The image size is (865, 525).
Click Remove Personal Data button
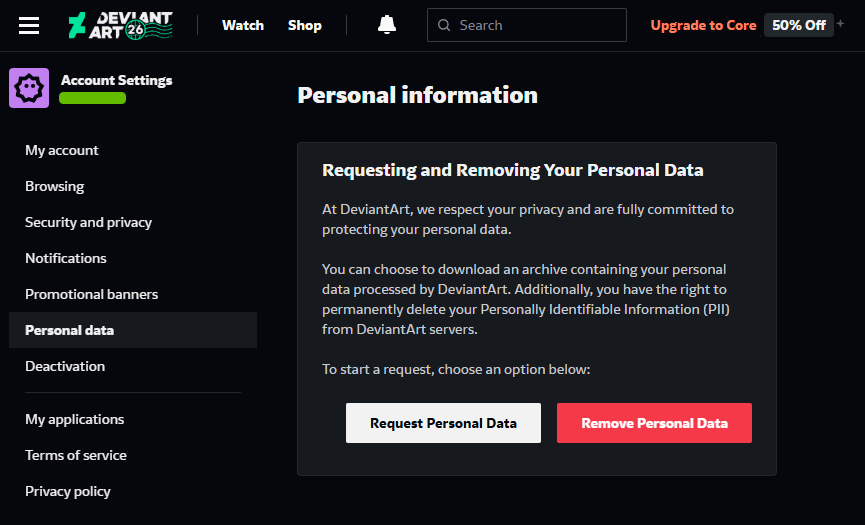[654, 423]
